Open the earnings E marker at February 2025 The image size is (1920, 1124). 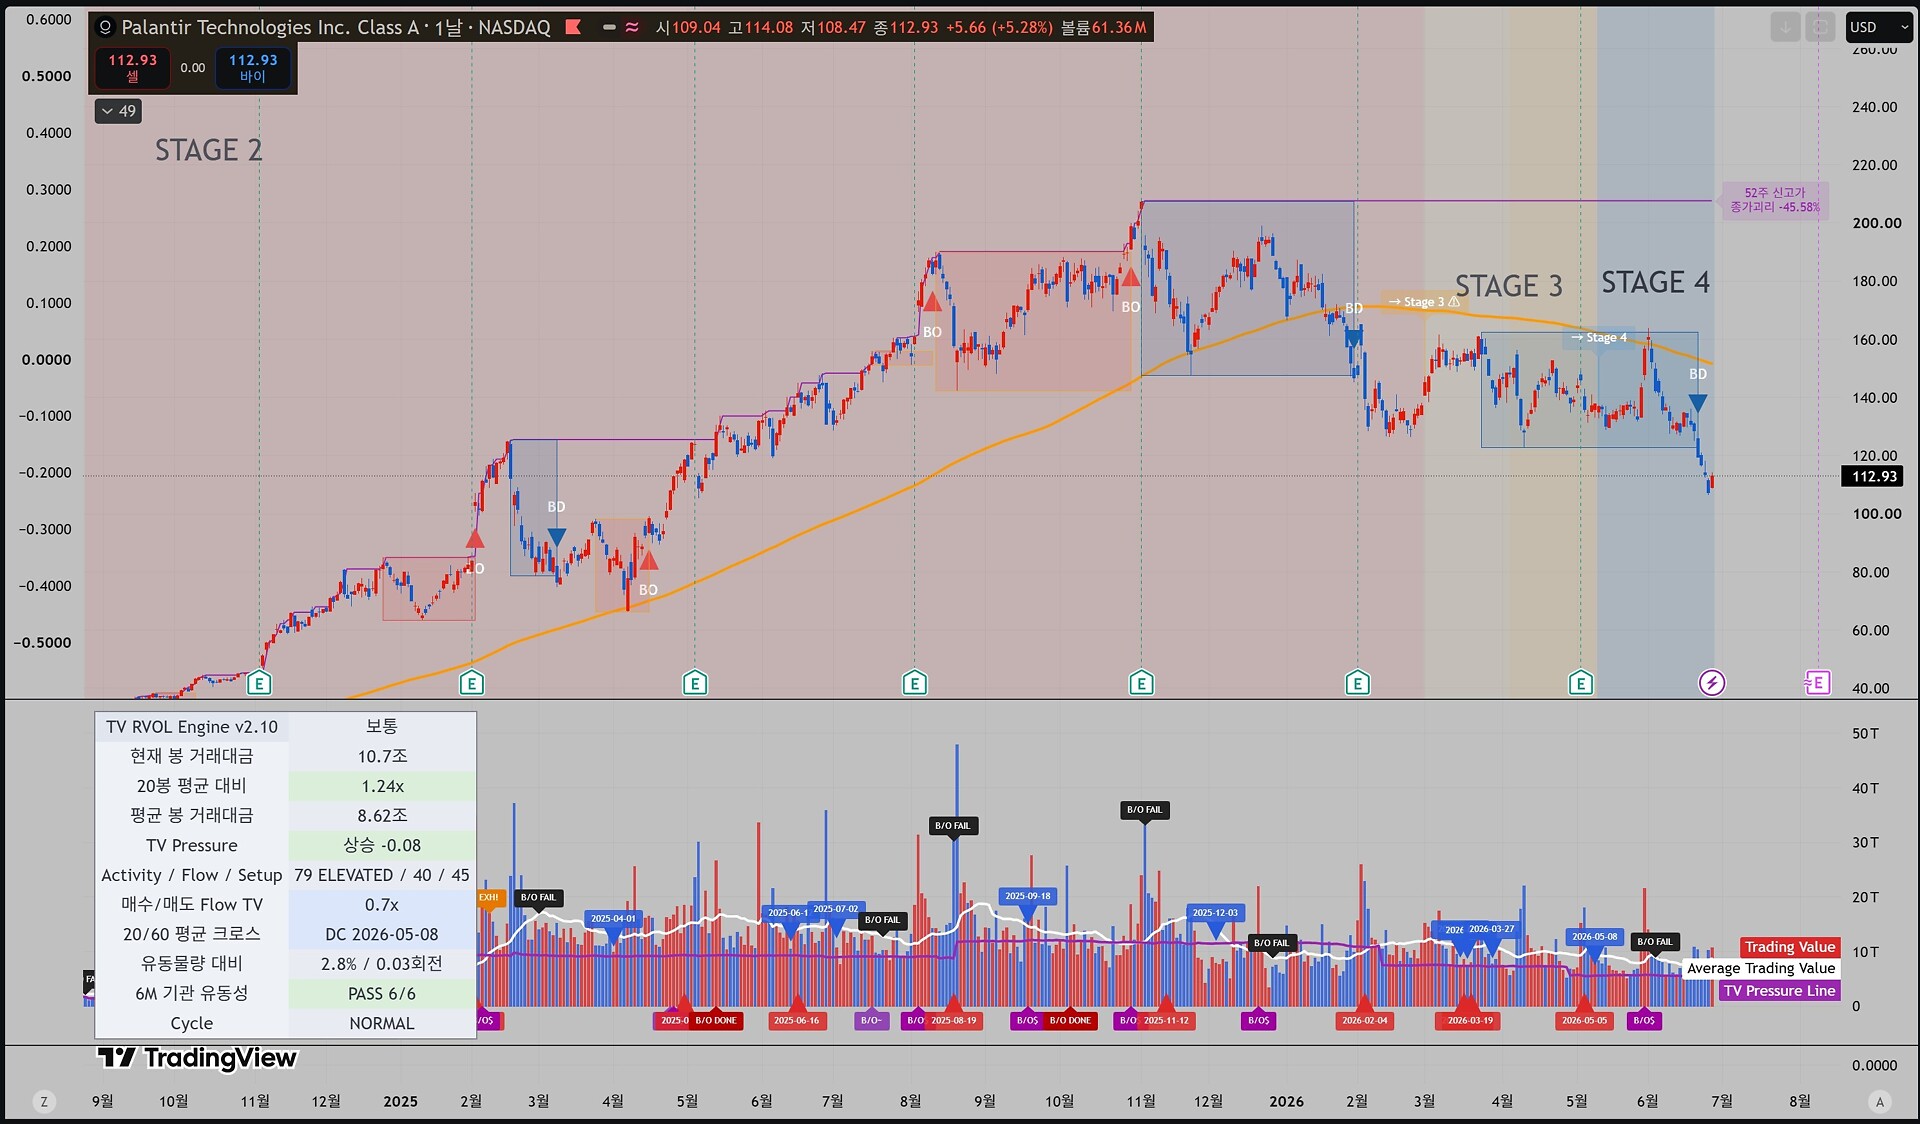point(472,683)
